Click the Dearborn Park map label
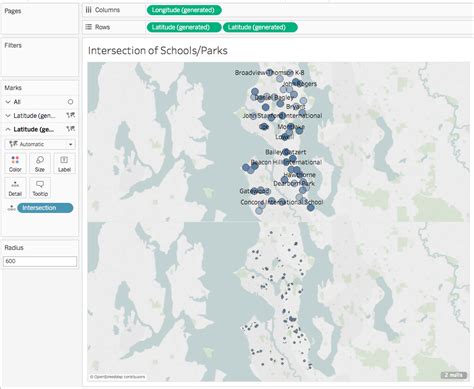Screen dimensions: 474x389 [294, 183]
